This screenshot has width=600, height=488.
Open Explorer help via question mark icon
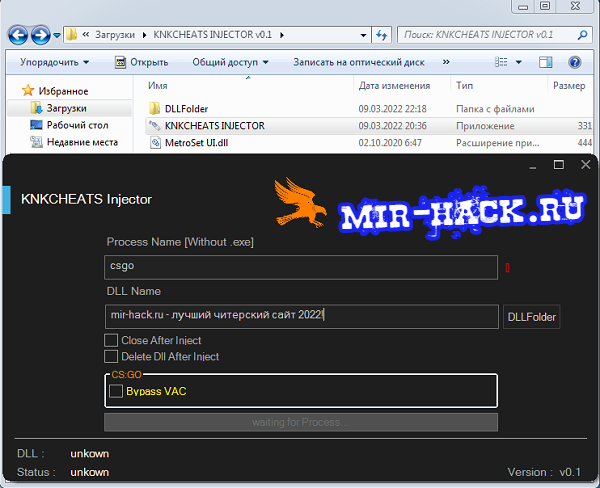point(575,62)
